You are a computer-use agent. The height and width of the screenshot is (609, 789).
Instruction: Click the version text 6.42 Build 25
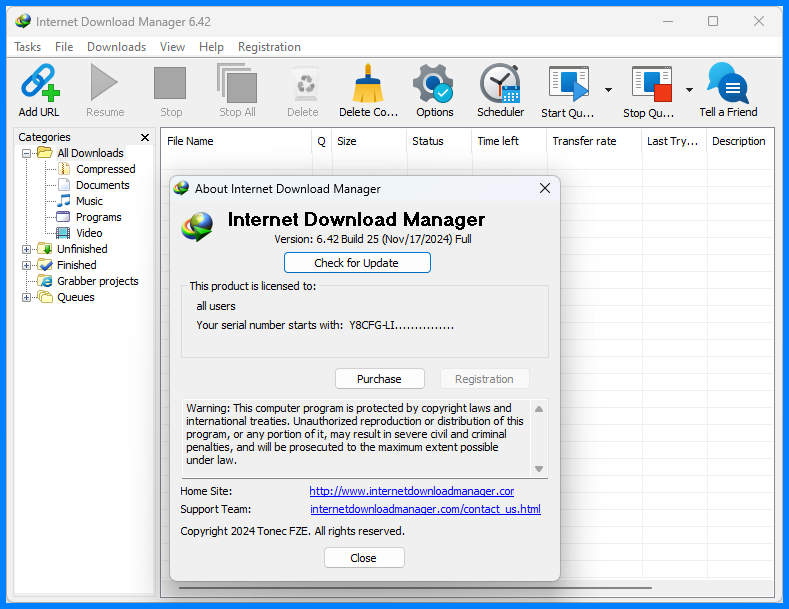[373, 239]
